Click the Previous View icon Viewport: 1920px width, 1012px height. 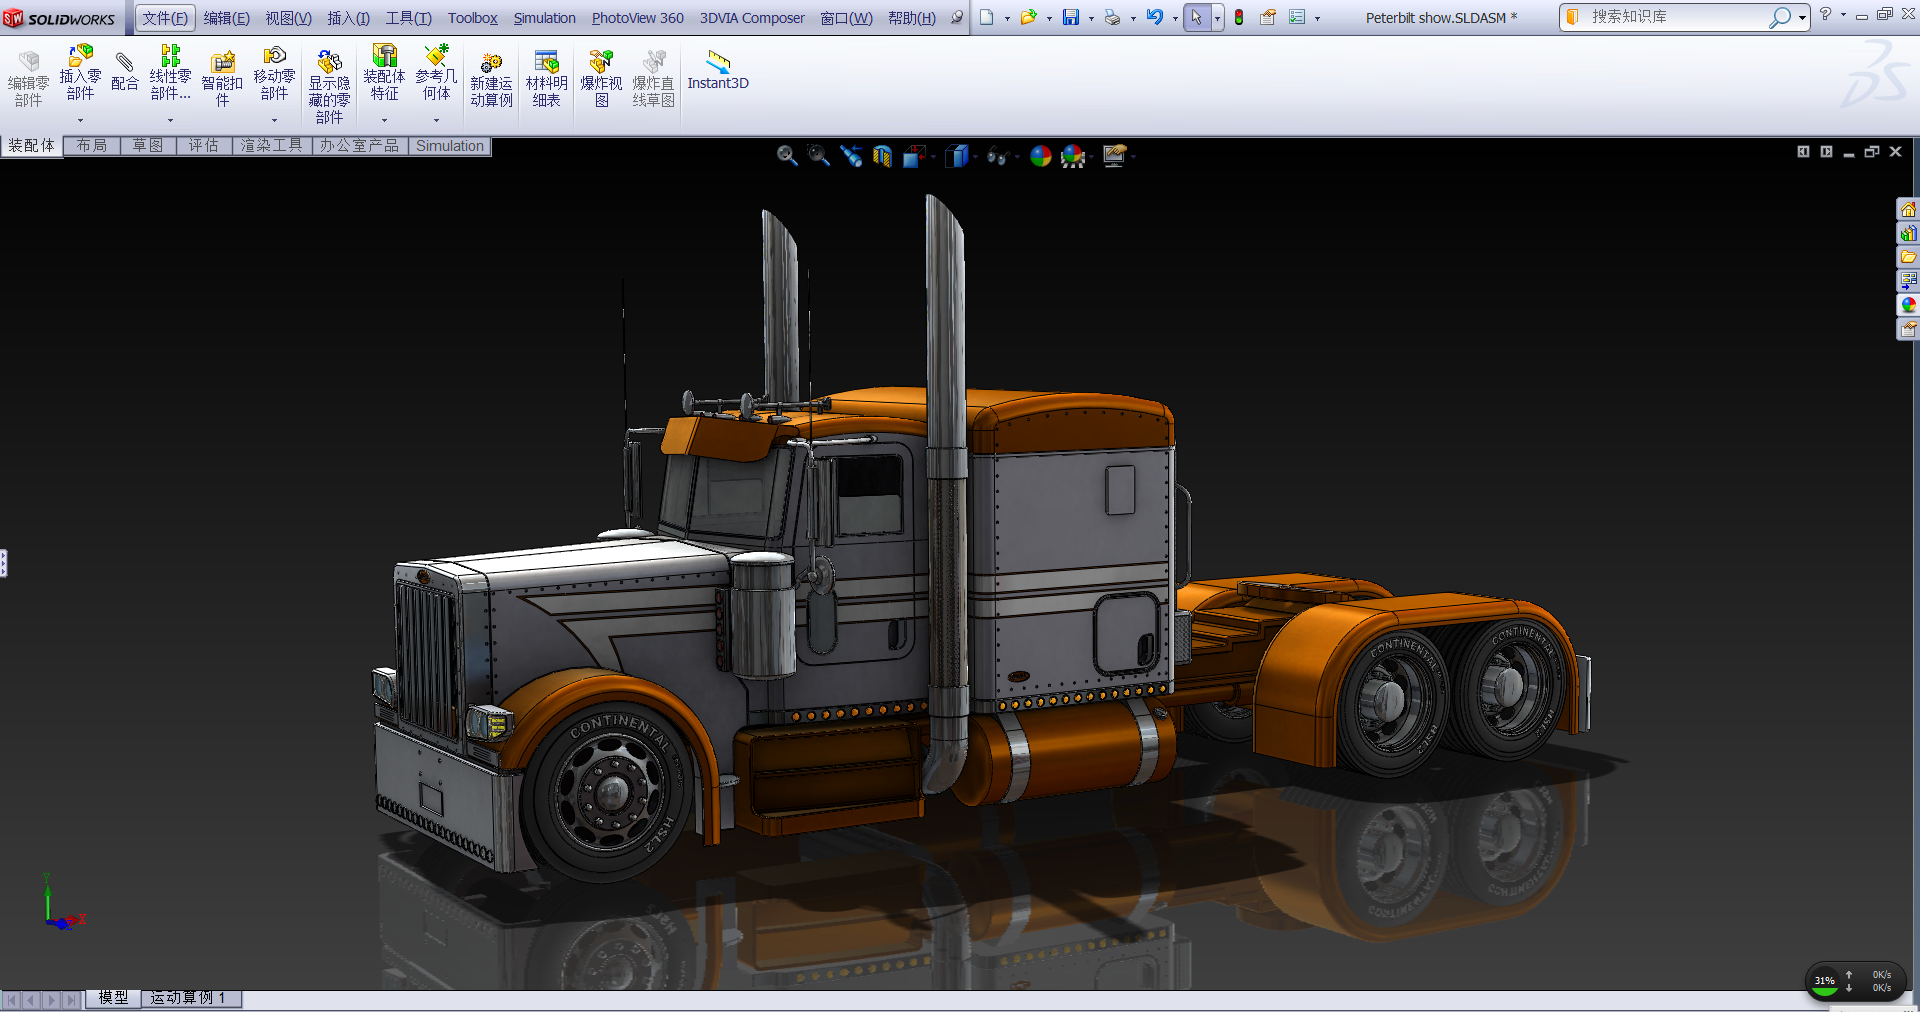tap(851, 156)
